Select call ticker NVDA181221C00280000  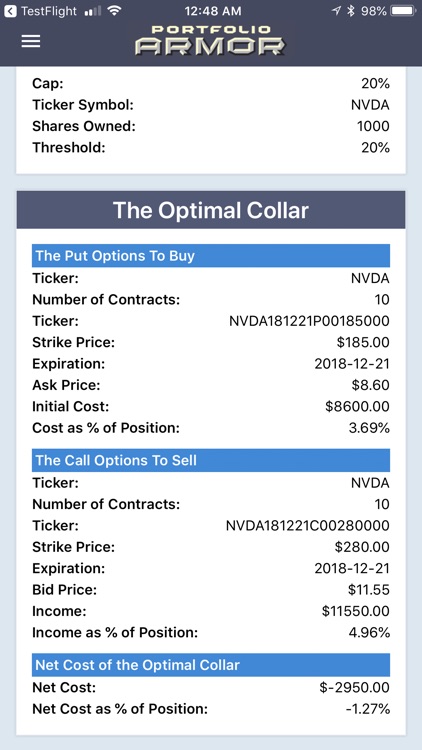tap(308, 526)
